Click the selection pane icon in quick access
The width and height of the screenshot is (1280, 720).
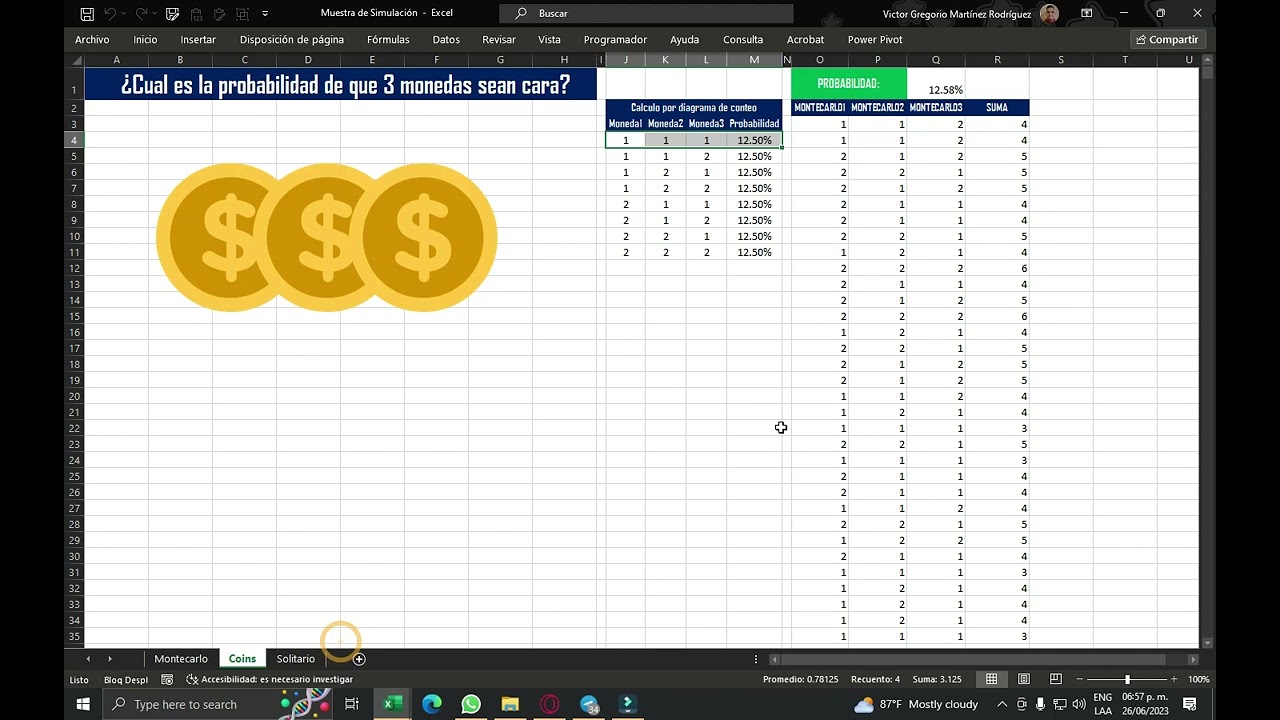coord(242,14)
